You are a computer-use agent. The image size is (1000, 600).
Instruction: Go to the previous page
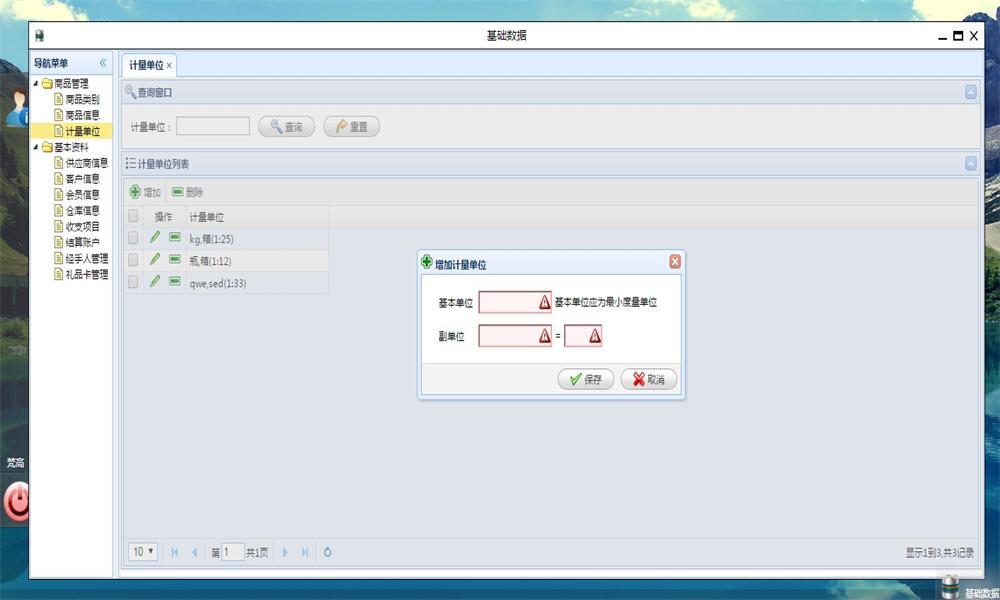(195, 552)
